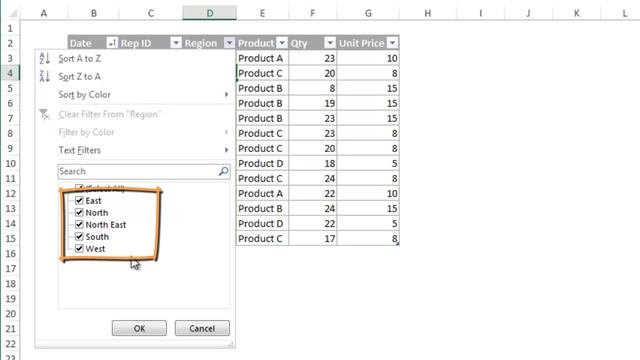Select the Unit Price header cell
This screenshot has height=360, width=640.
[368, 43]
